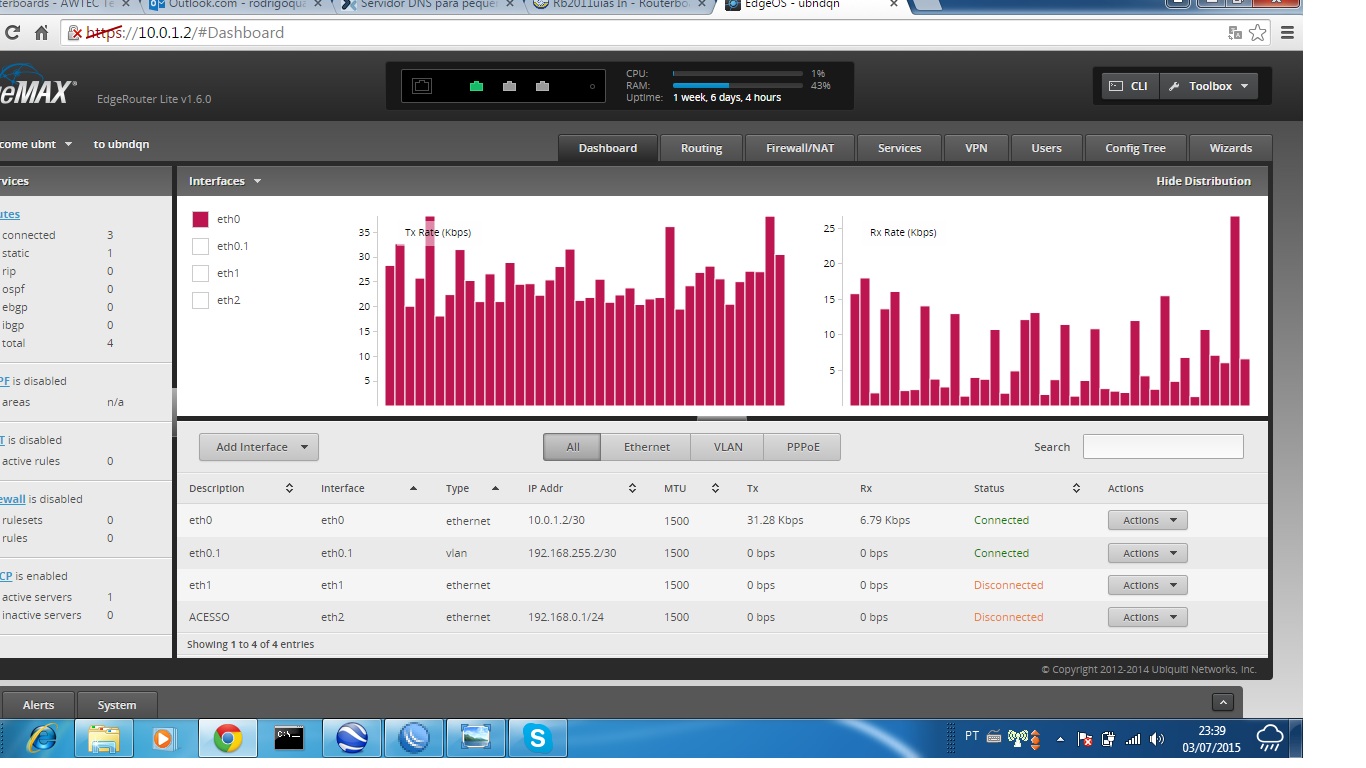This screenshot has width=1366, height=768.
Task: Bookmark this page with the star icon
Action: click(1258, 33)
